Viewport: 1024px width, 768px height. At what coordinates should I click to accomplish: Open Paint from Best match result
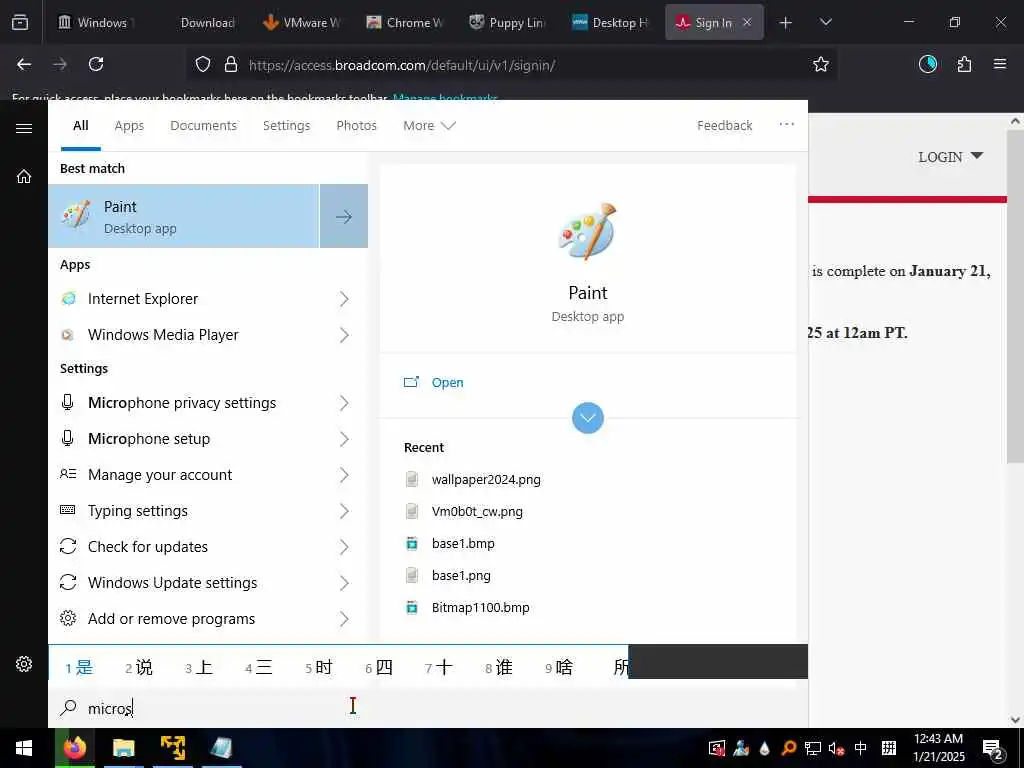click(x=184, y=216)
